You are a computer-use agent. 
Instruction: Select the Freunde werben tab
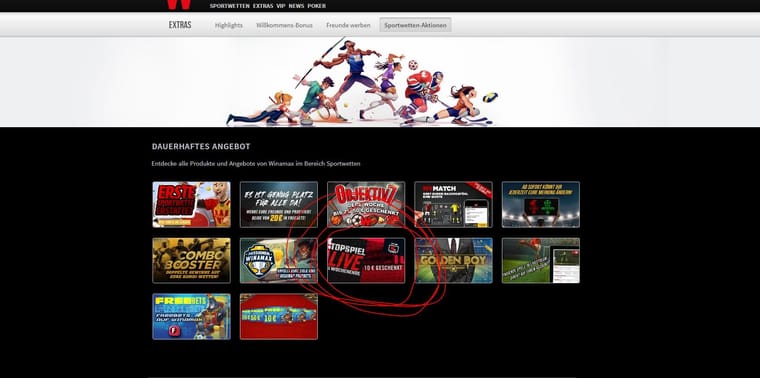click(x=348, y=25)
